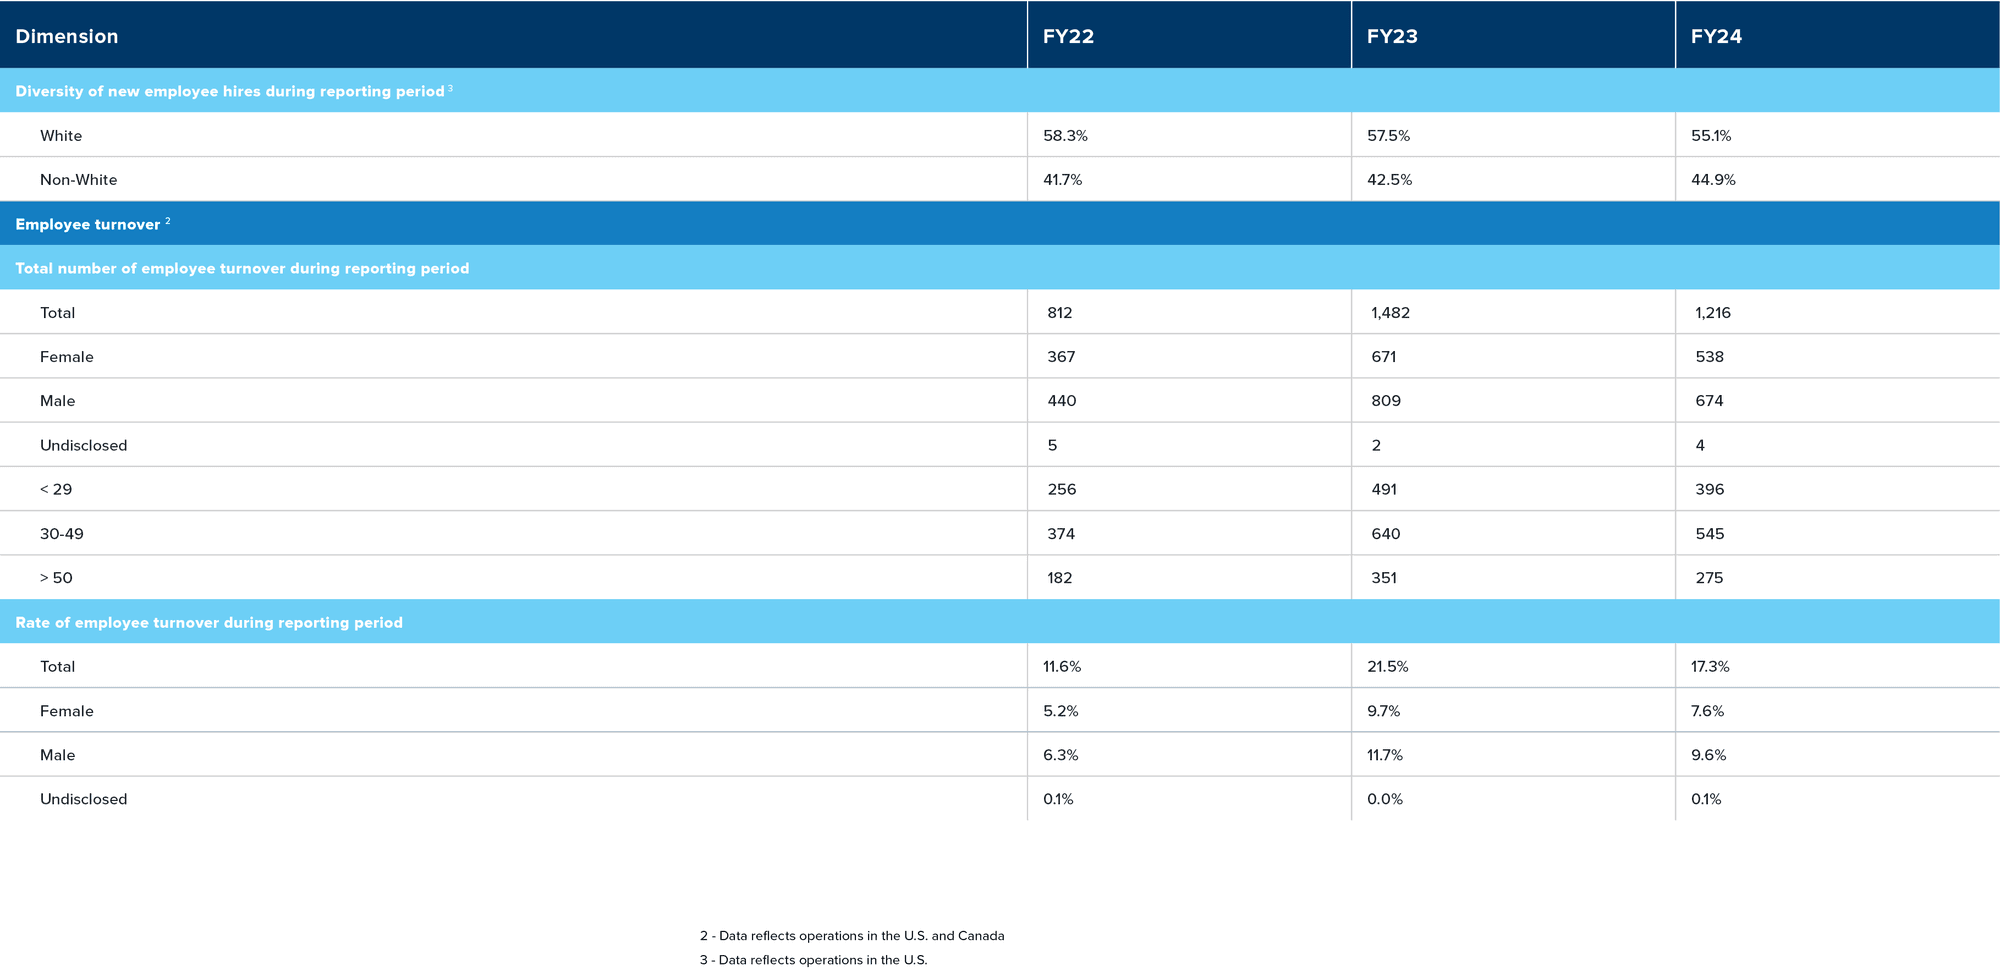This screenshot has width=2000, height=970.
Task: Select the FY22 column header
Action: (x=1068, y=36)
